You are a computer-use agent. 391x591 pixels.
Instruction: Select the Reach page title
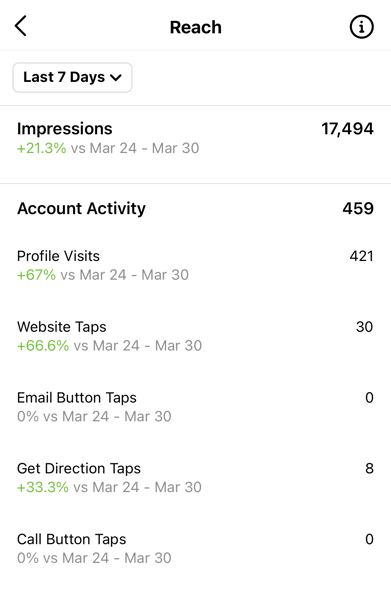(195, 27)
